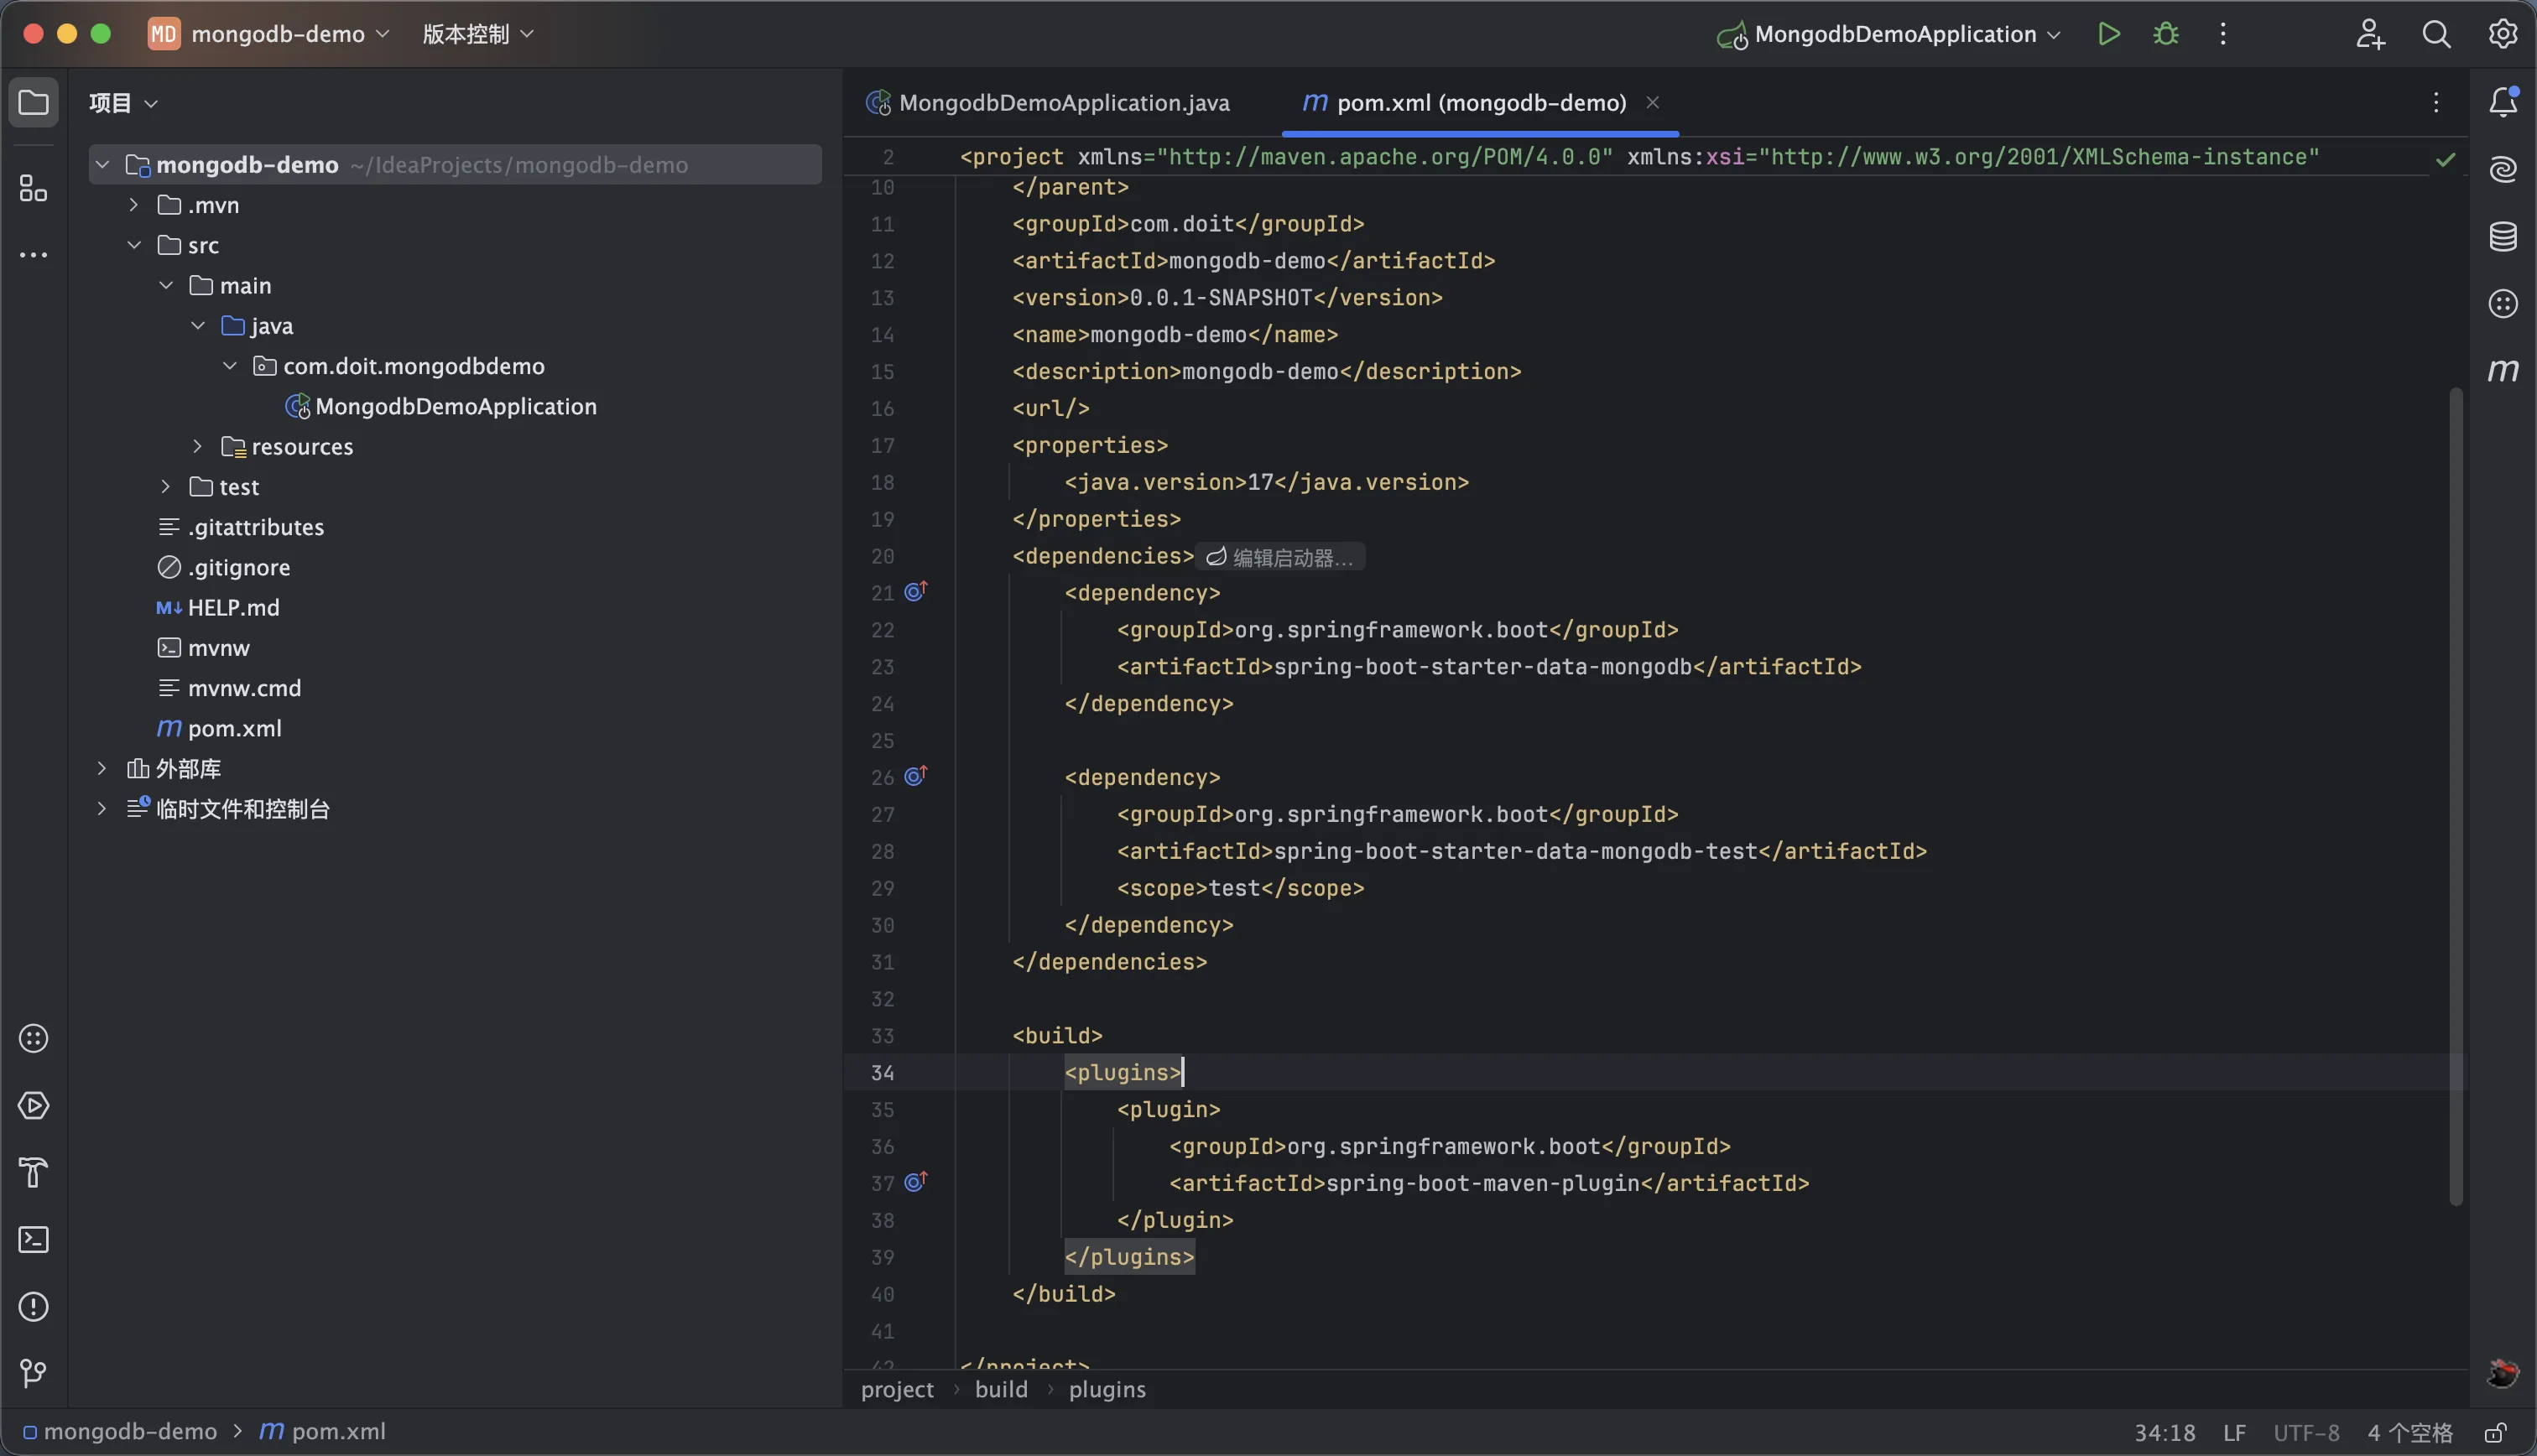This screenshot has width=2537, height=1456.
Task: Open the Maven tool window
Action: [2502, 371]
